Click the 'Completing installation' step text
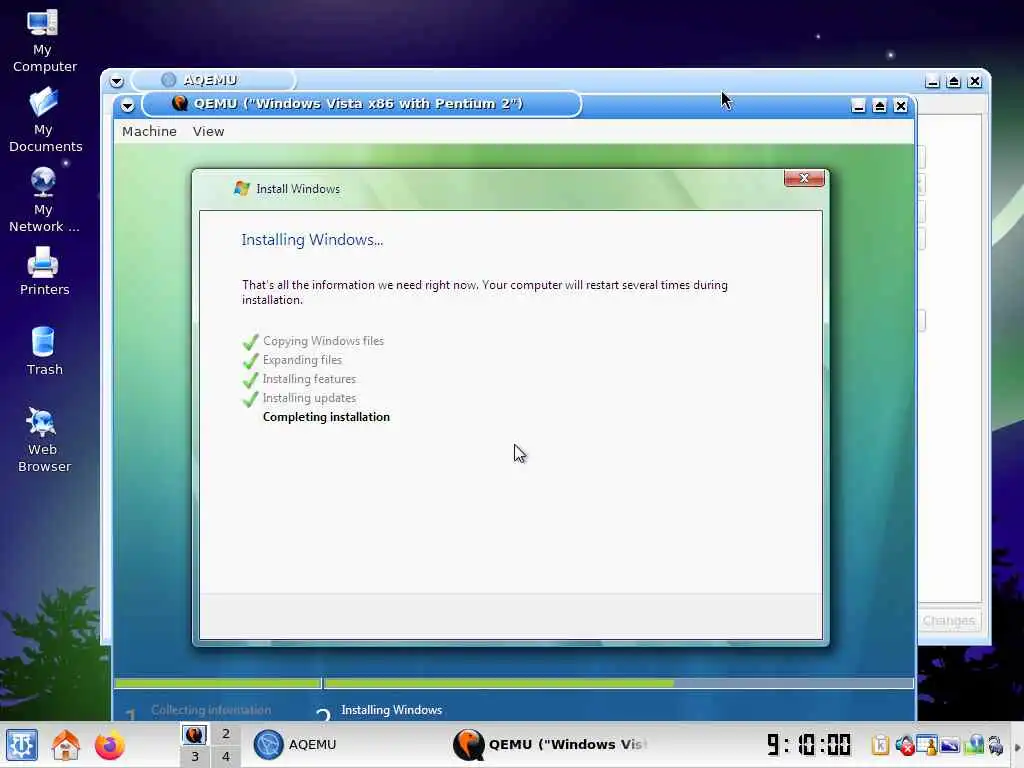The width and height of the screenshot is (1024, 768). pos(326,417)
